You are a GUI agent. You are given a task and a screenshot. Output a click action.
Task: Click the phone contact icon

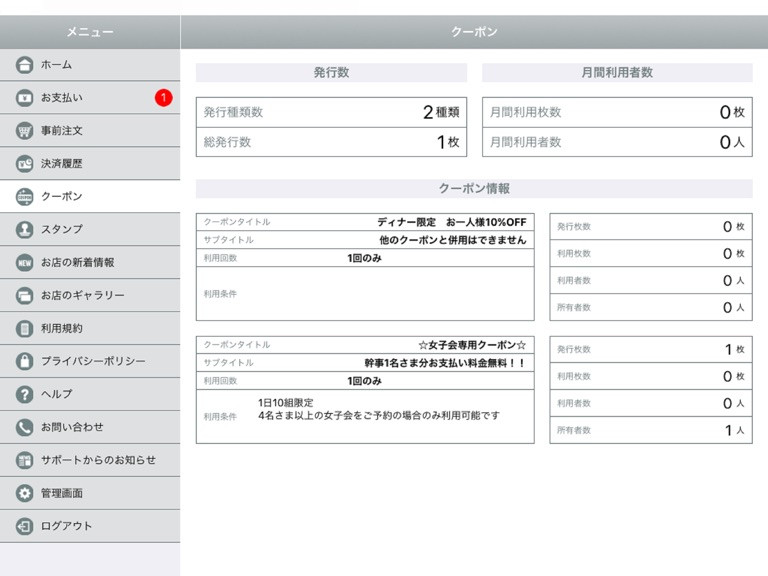point(24,427)
